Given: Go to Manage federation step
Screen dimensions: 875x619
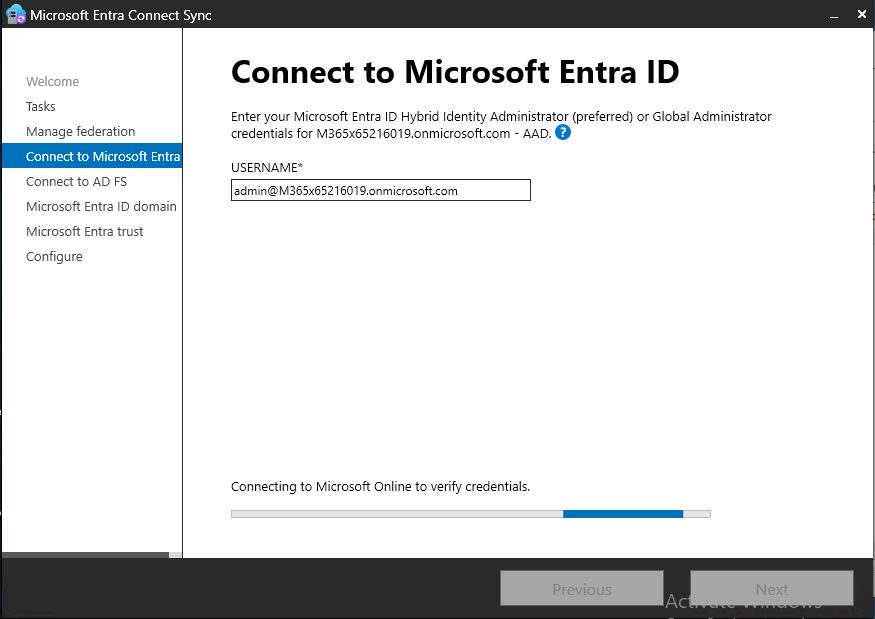Looking at the screenshot, I should [80, 132].
